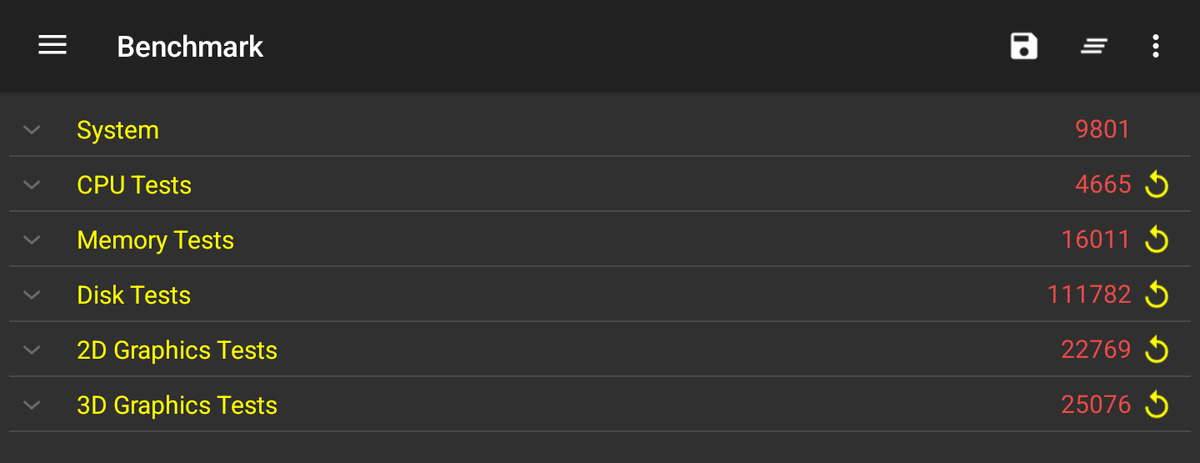Rerun the 3D Graphics Tests benchmark
1200x463 pixels.
coord(1156,405)
